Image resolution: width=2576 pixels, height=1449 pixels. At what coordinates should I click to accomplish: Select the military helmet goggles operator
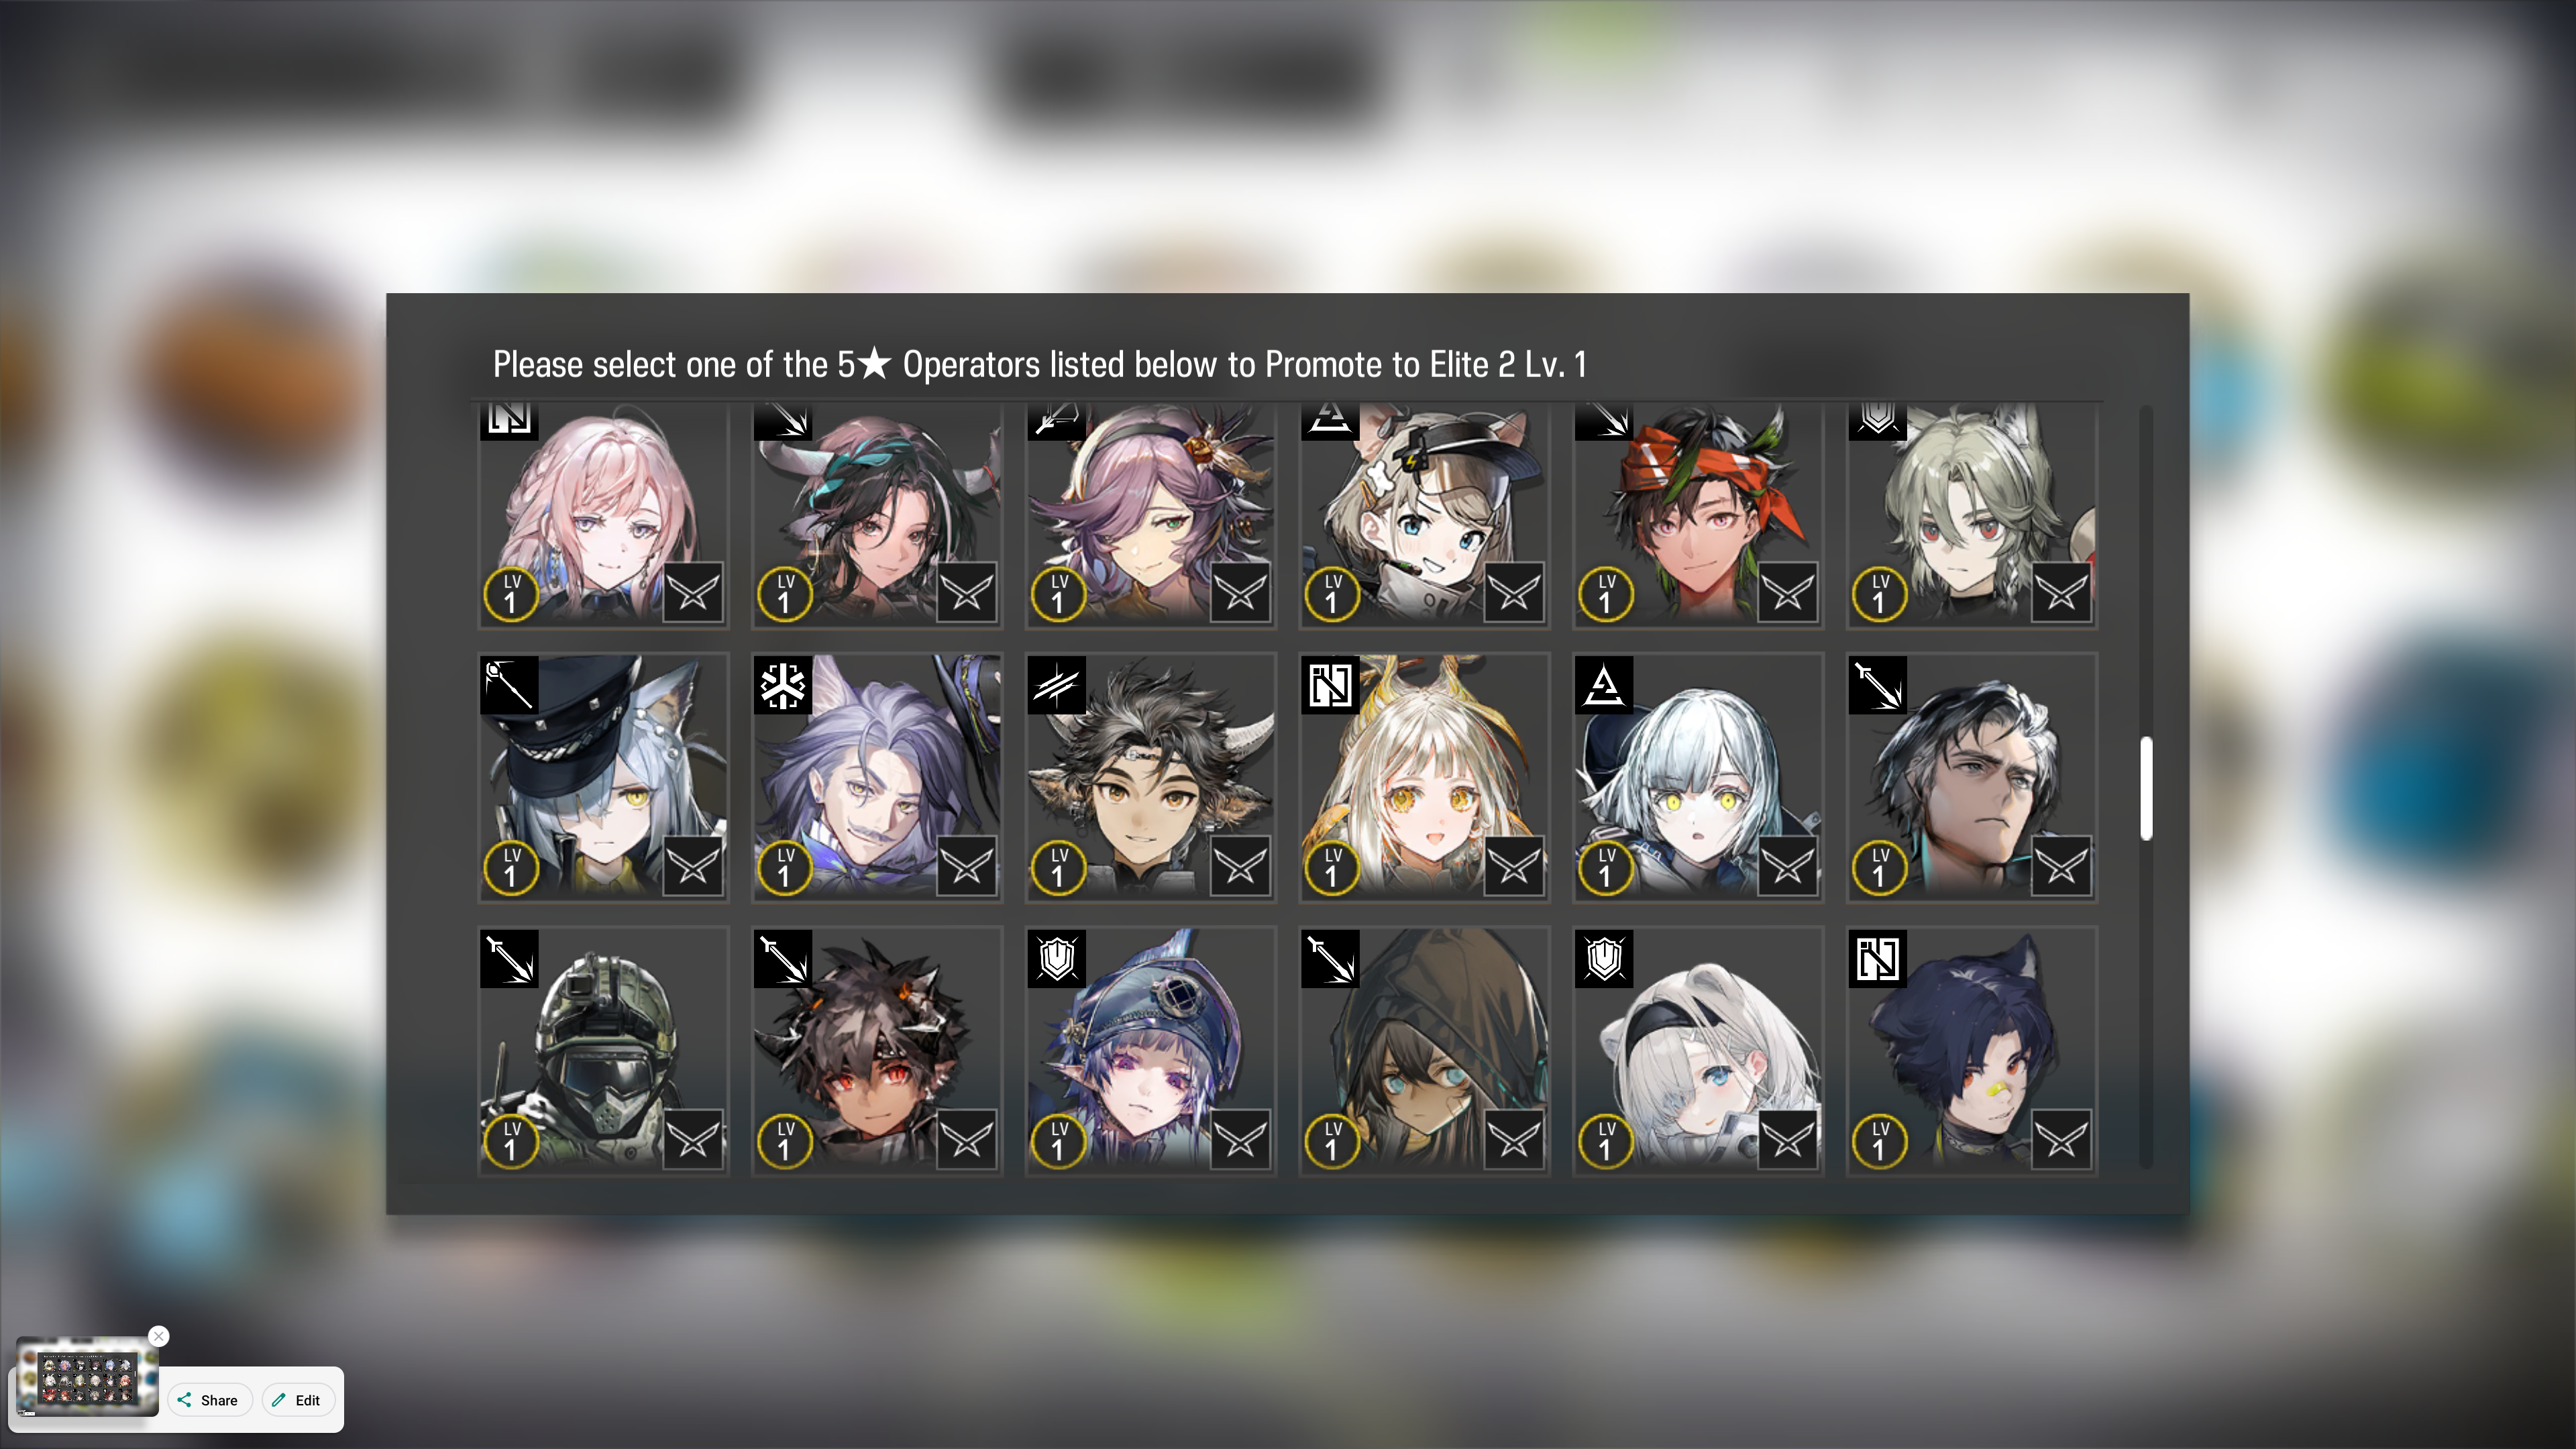pyautogui.click(x=603, y=1050)
